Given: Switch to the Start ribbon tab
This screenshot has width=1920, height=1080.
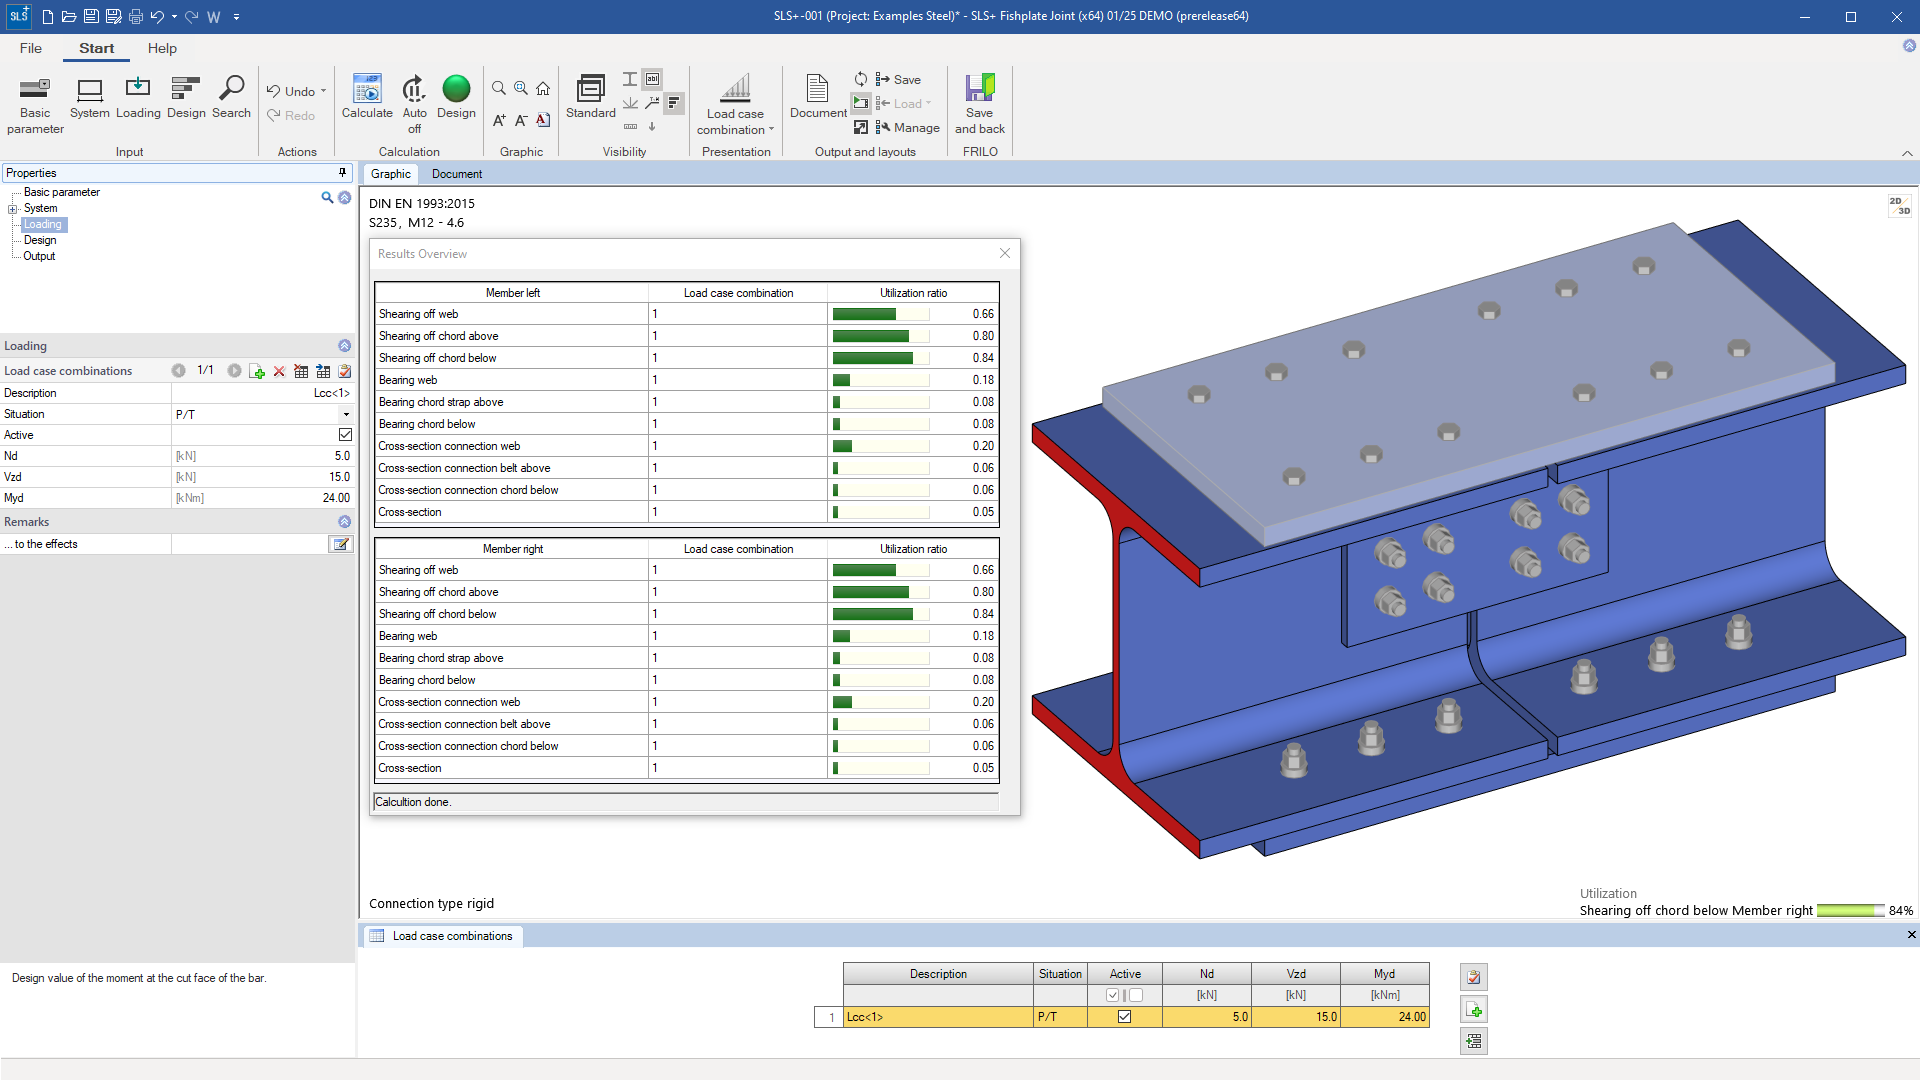Looking at the screenshot, I should point(97,48).
